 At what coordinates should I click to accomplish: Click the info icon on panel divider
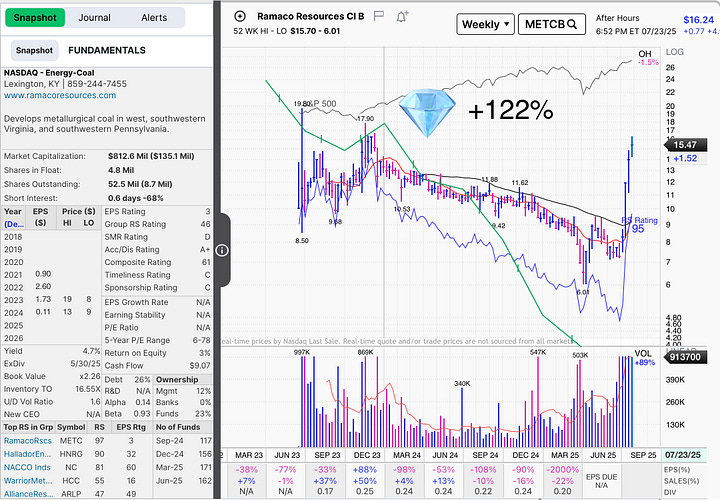pyautogui.click(x=222, y=250)
